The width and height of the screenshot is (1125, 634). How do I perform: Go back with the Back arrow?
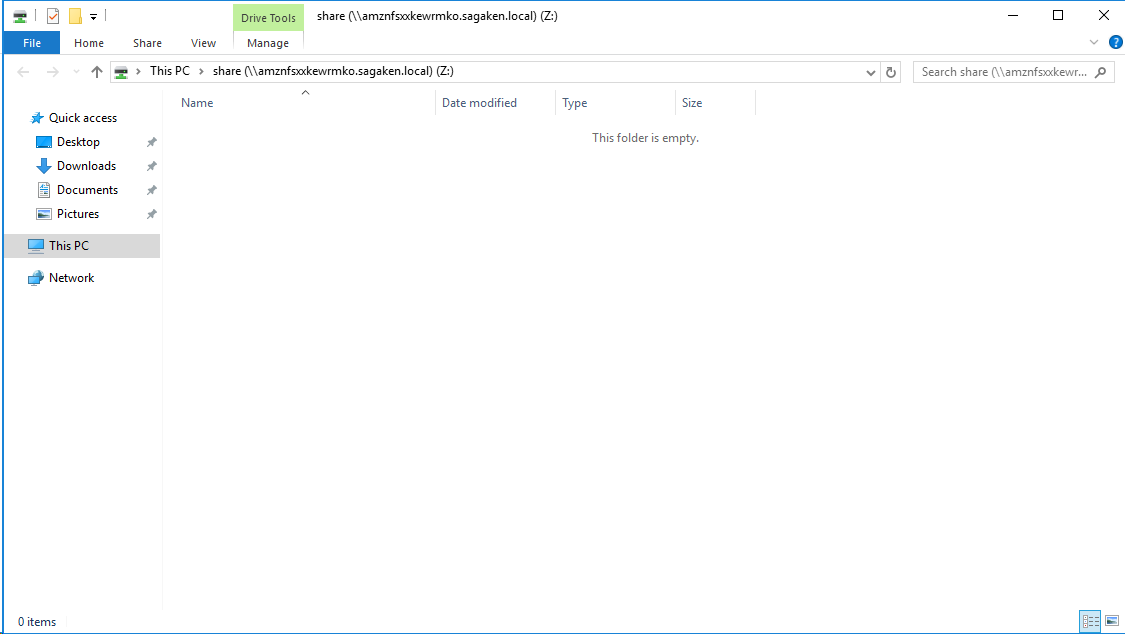click(23, 72)
